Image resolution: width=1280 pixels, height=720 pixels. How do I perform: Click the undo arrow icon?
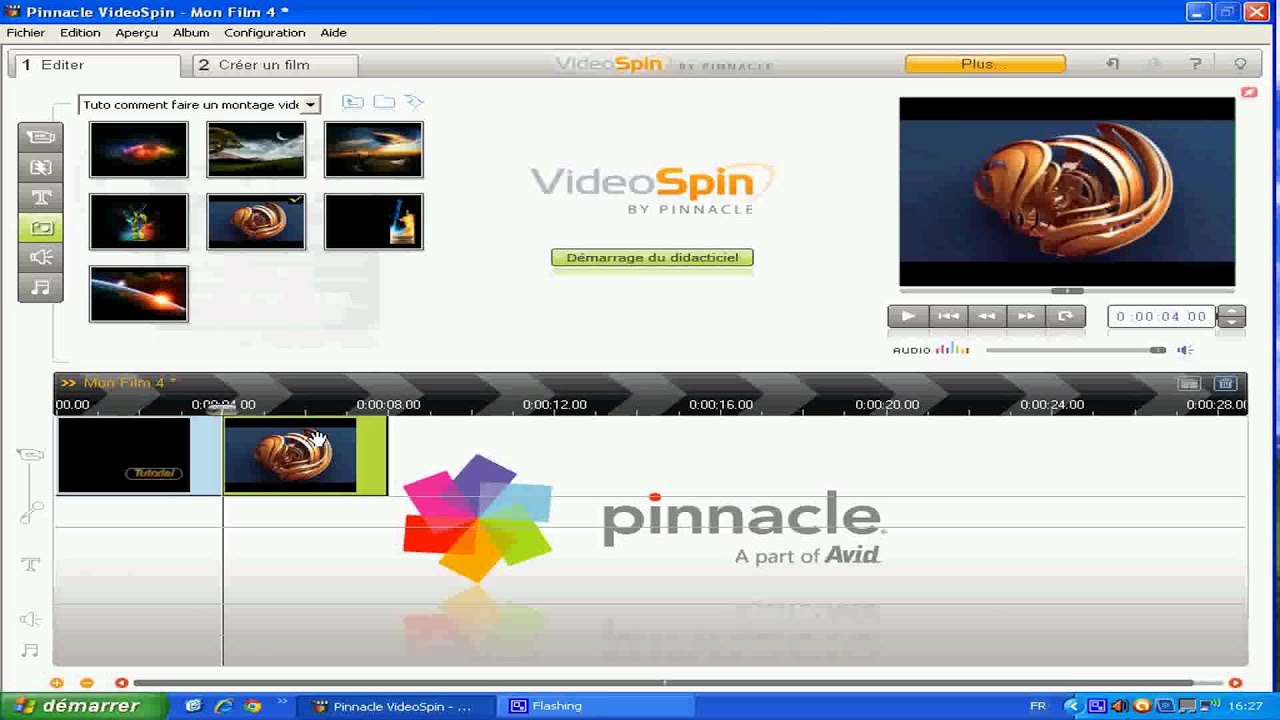(x=1112, y=64)
